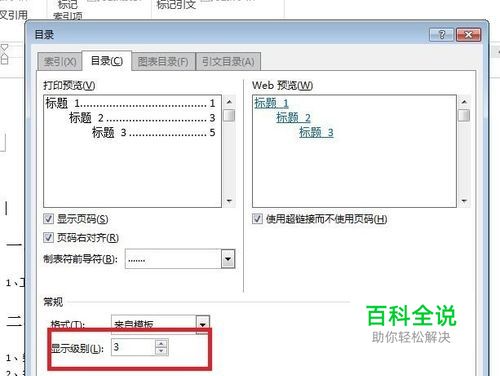The image size is (500, 376).
Task: Click the 标题 3 line in the print preview
Action: [x=154, y=132]
